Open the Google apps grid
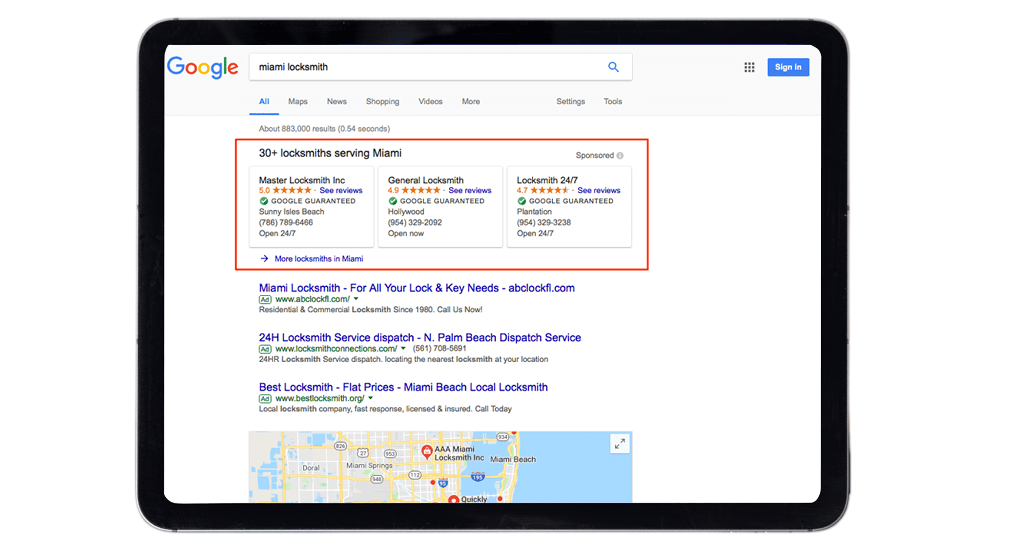This screenshot has width=1024, height=551. click(x=749, y=67)
